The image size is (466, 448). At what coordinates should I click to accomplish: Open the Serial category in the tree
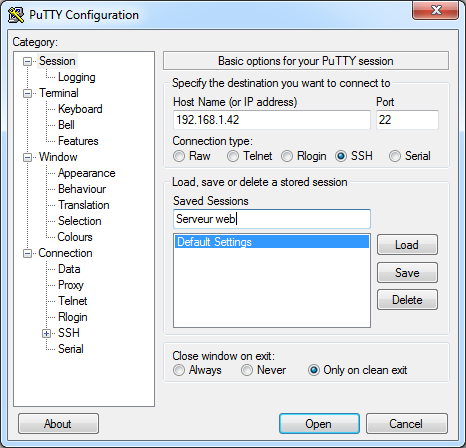[x=71, y=349]
